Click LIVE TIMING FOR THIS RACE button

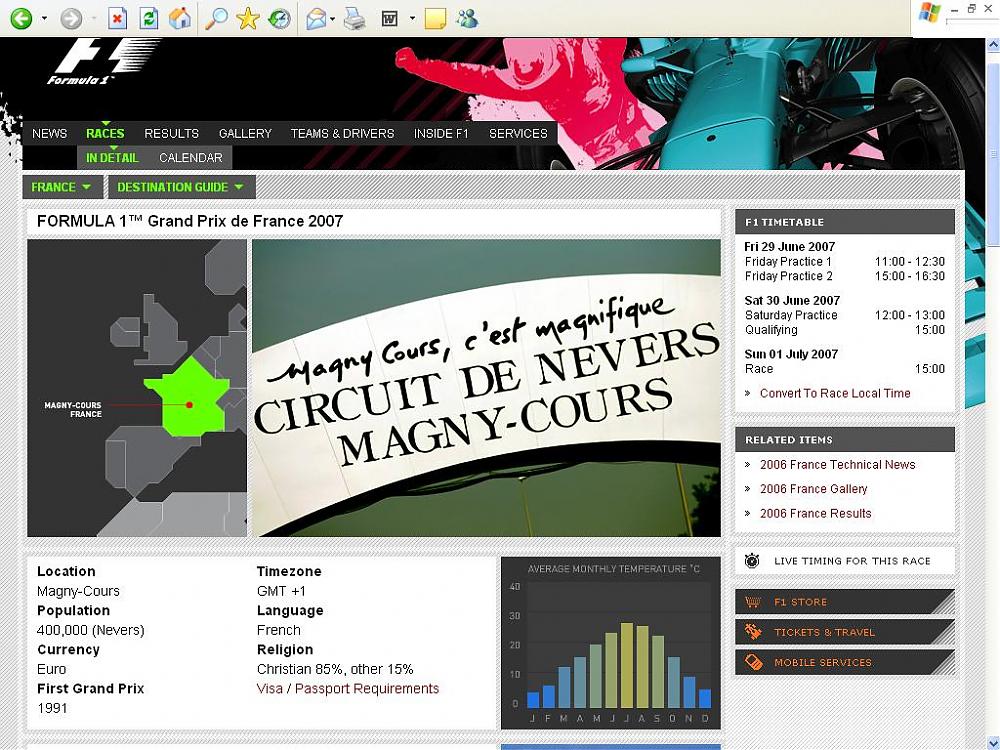pos(845,561)
